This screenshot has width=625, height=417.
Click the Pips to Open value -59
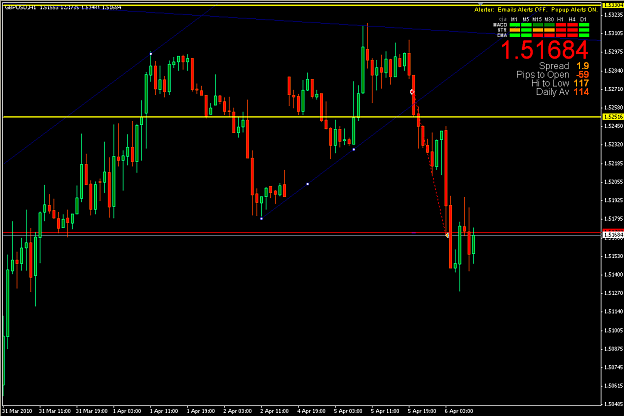[582, 75]
